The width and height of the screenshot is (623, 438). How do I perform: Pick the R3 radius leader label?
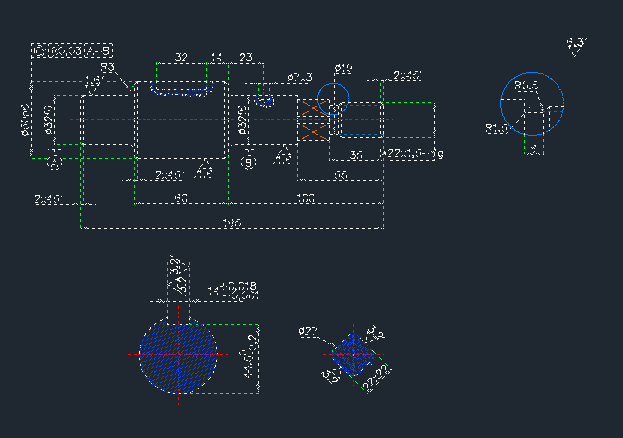click(107, 68)
